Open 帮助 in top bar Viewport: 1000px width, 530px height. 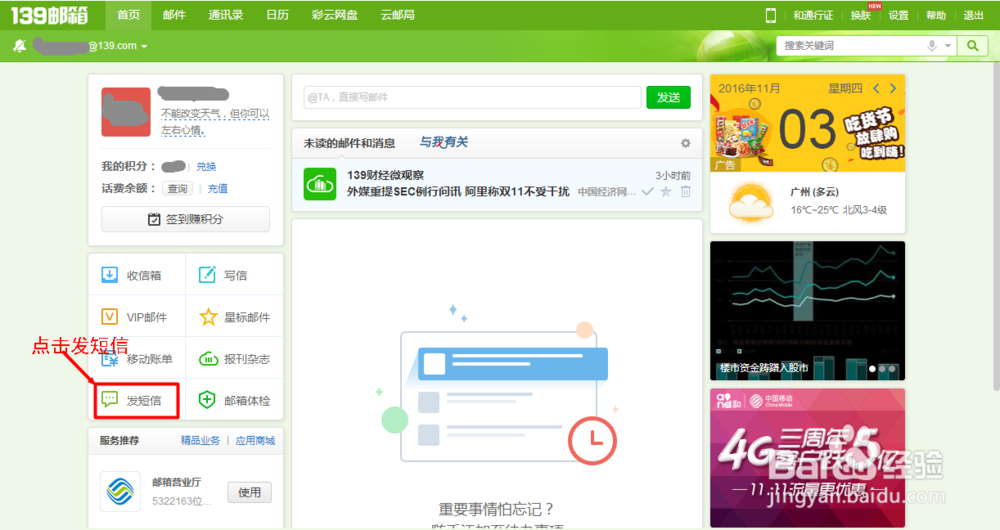(936, 15)
